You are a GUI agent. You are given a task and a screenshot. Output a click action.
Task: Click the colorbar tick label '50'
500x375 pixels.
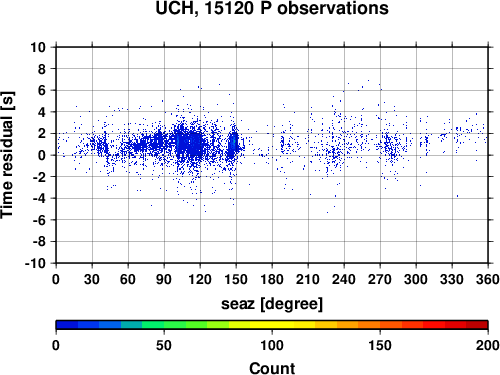pyautogui.click(x=164, y=345)
